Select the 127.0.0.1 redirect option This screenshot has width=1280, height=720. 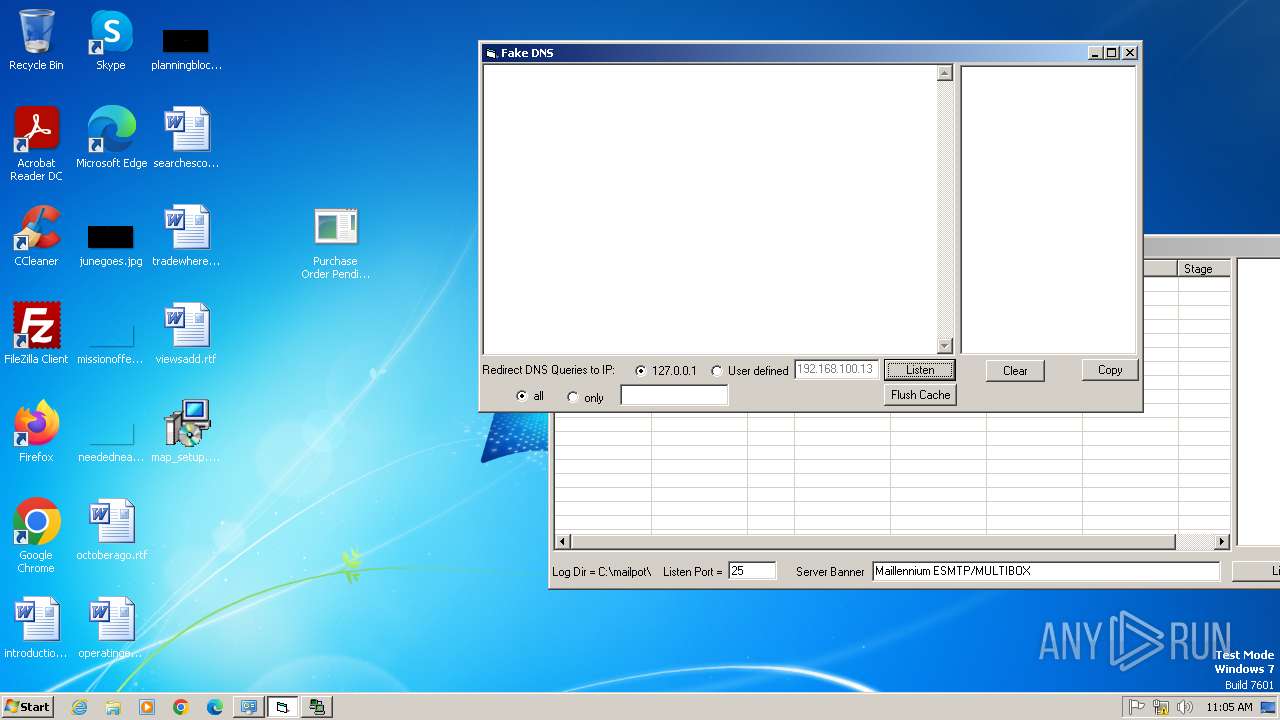tap(641, 371)
